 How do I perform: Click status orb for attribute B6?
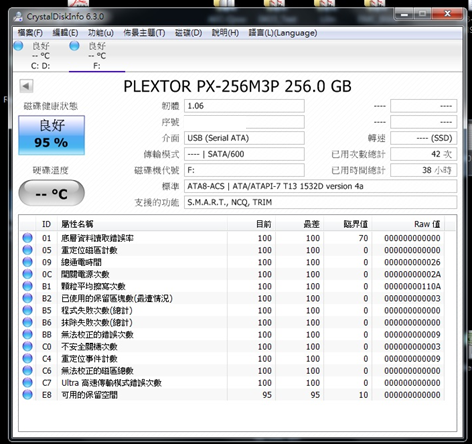tap(27, 322)
